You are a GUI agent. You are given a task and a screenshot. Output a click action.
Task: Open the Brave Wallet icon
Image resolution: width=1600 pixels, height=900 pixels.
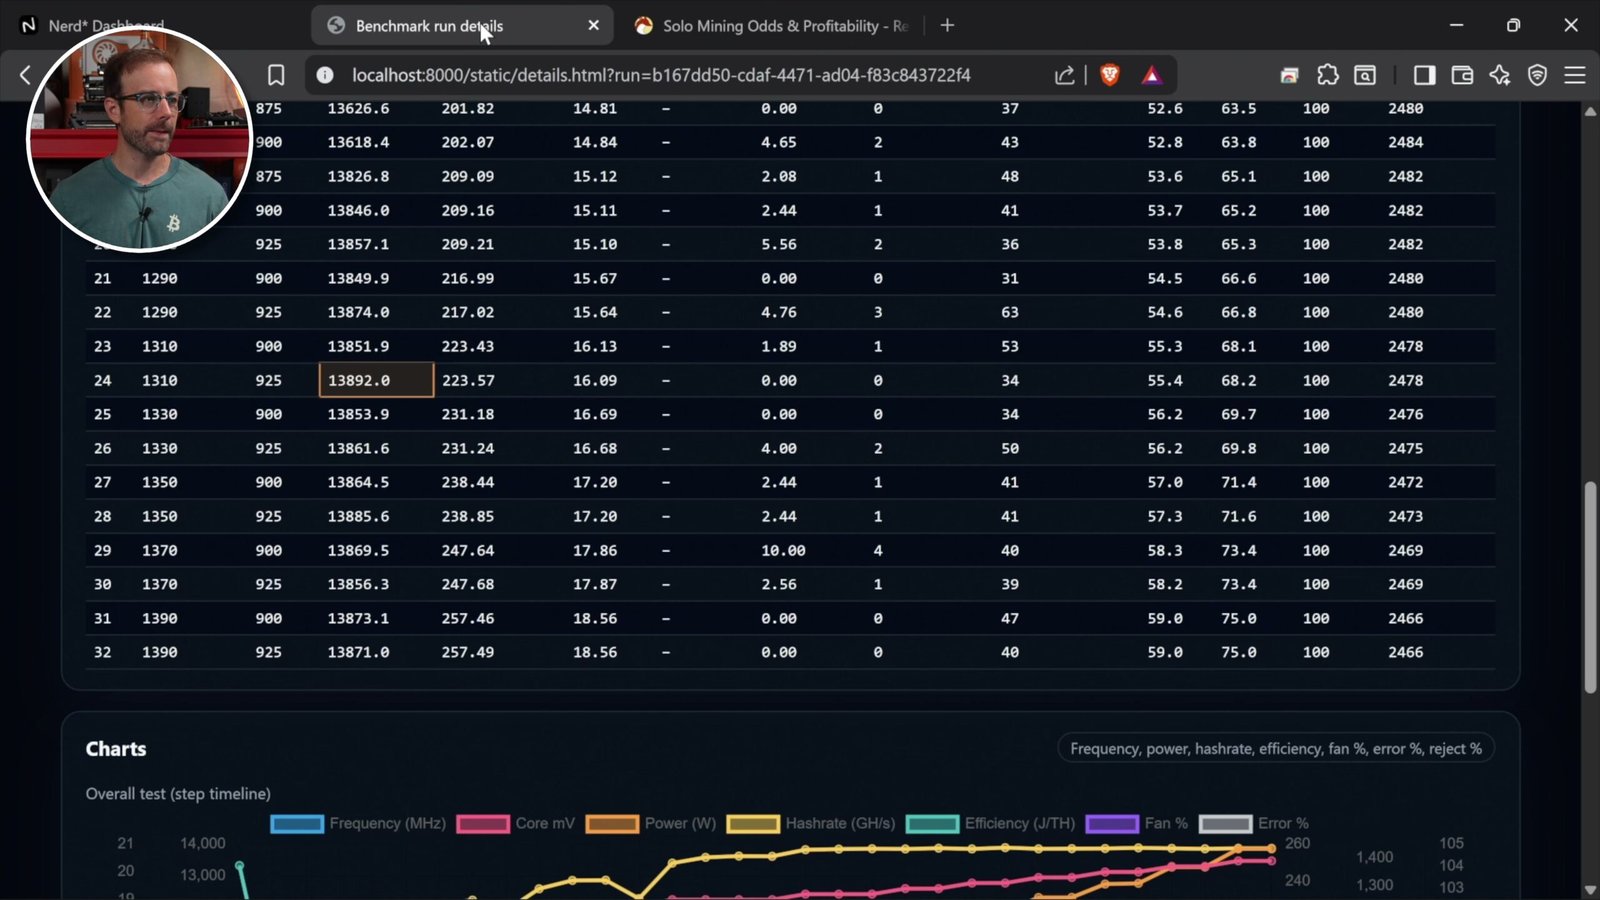click(x=1462, y=75)
